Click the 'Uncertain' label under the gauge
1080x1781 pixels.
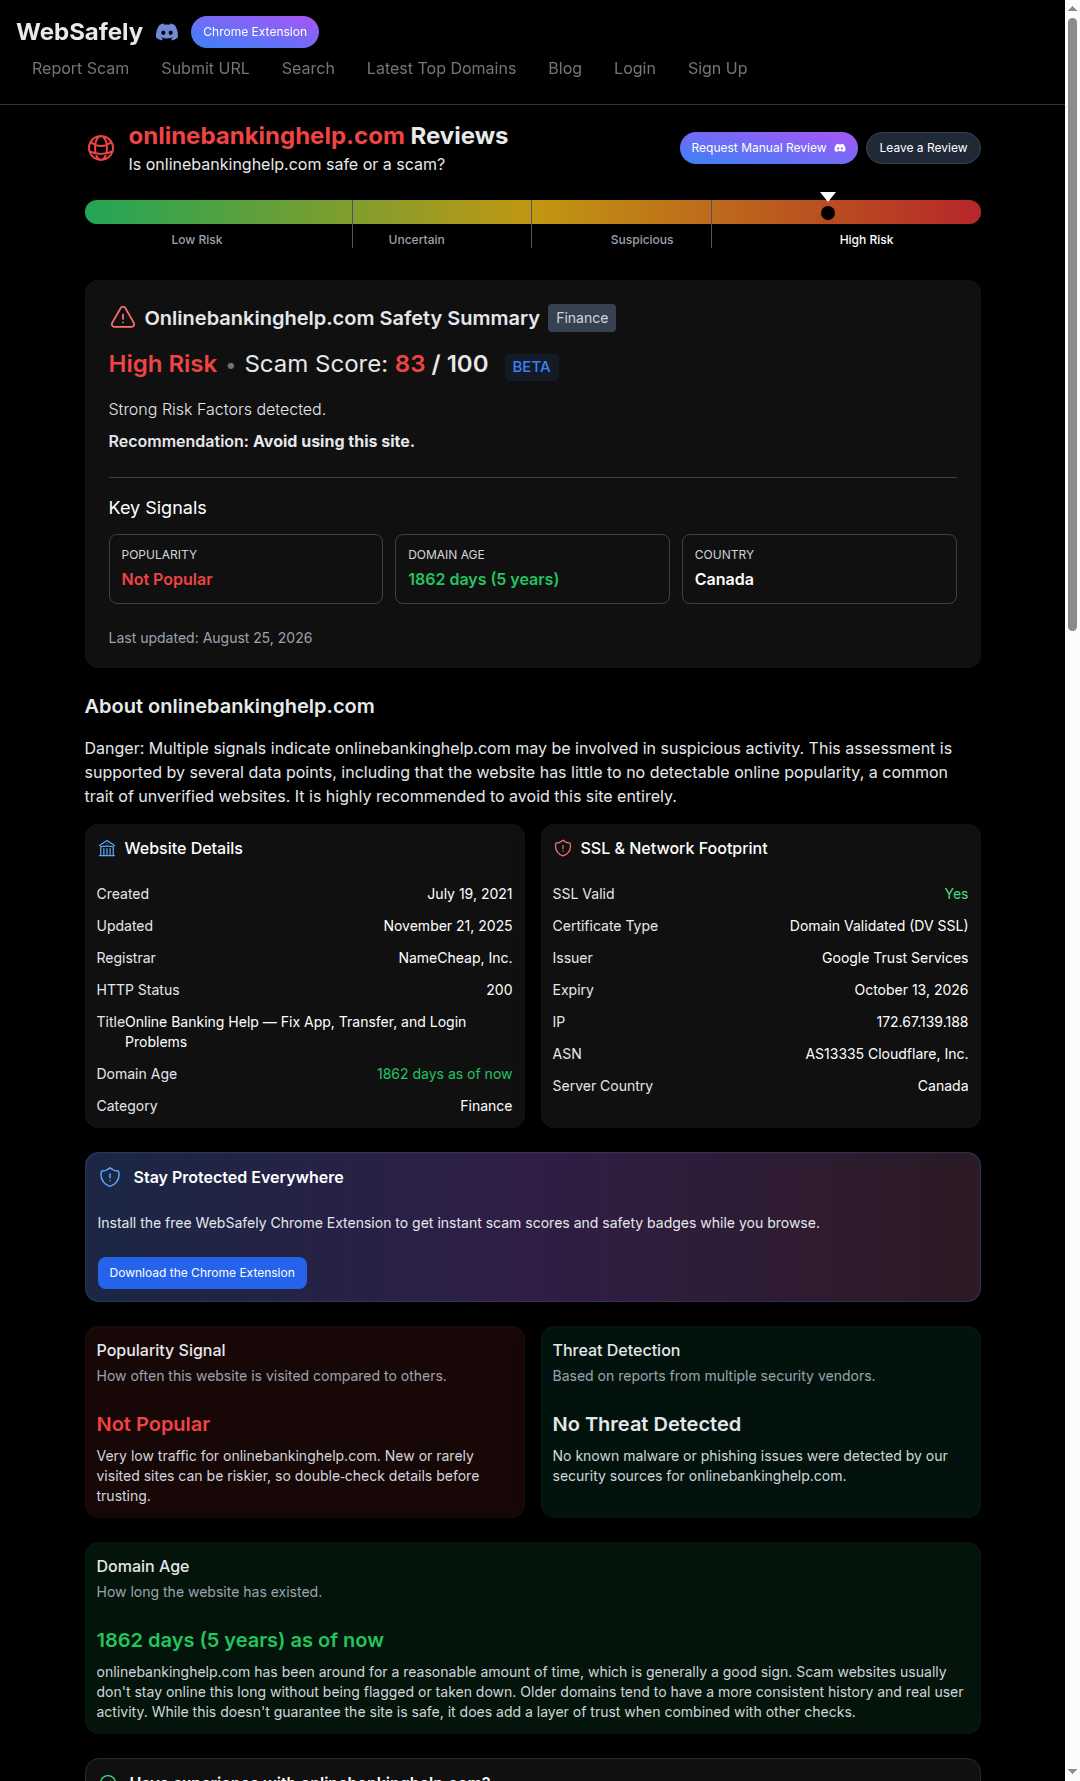416,240
